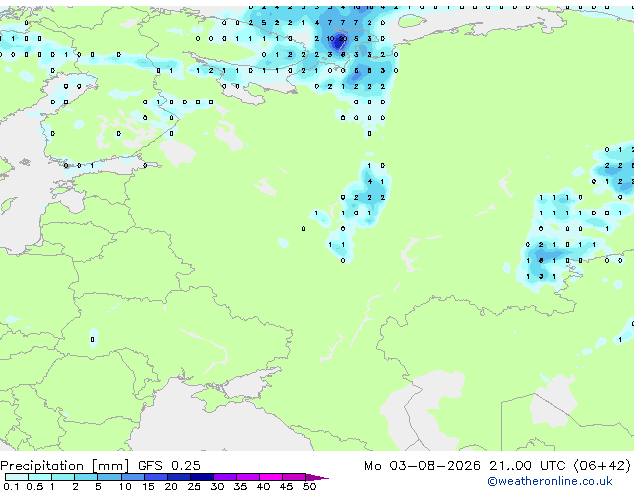
Task: Select the 2–5 mm legend color swatch
Action: tap(86, 477)
